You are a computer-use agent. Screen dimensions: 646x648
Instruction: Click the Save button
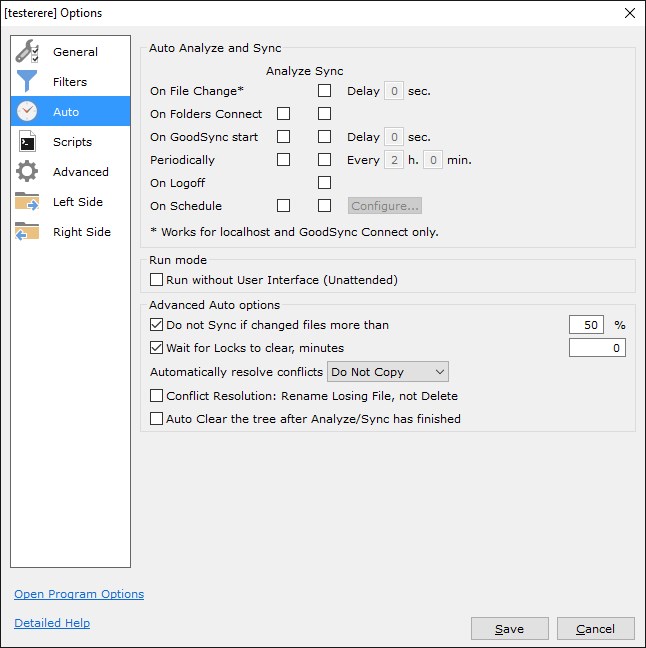point(509,629)
